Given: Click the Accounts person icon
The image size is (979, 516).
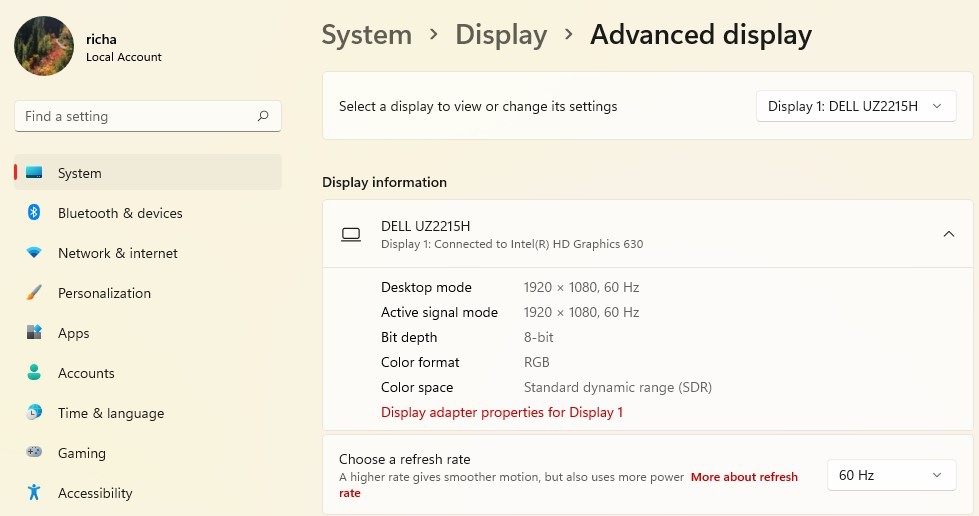Looking at the screenshot, I should (34, 372).
